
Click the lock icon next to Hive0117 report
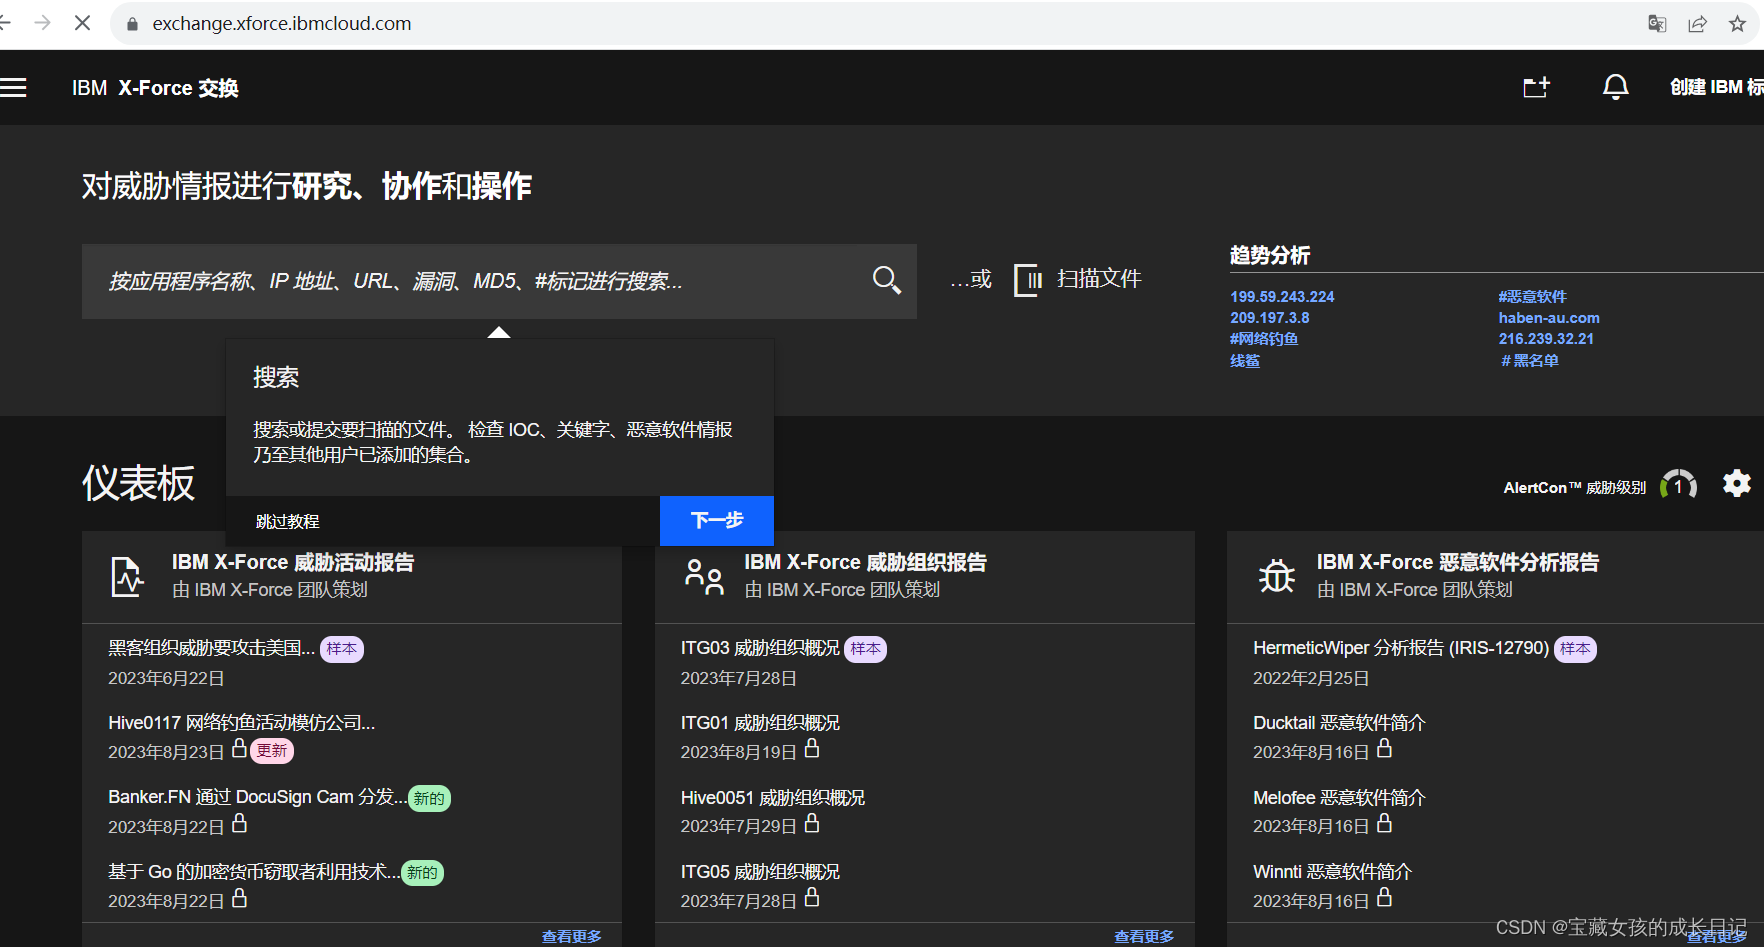point(240,748)
